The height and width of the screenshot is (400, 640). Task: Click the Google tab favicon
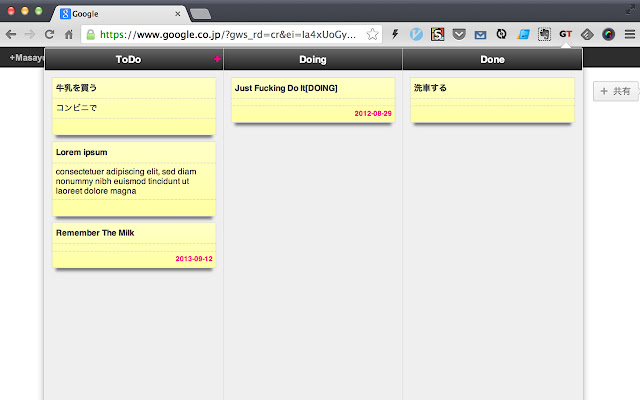(65, 14)
